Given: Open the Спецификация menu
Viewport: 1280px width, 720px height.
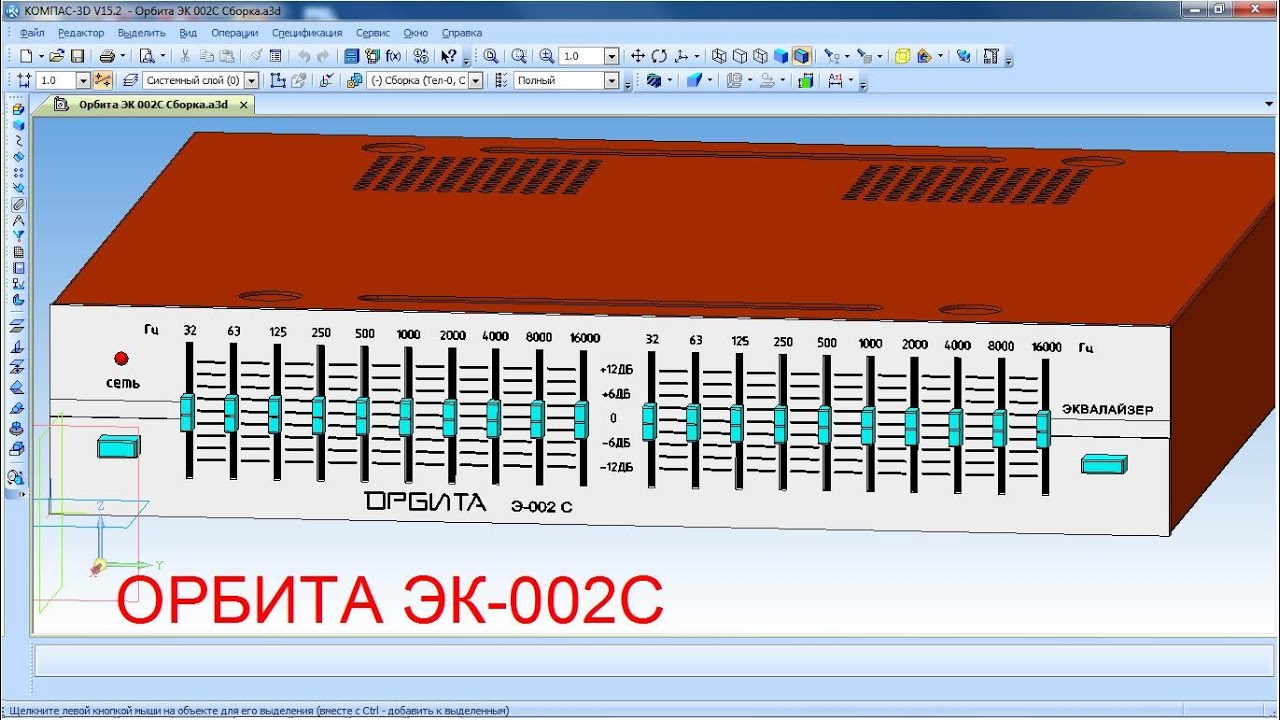Looking at the screenshot, I should click(x=307, y=33).
